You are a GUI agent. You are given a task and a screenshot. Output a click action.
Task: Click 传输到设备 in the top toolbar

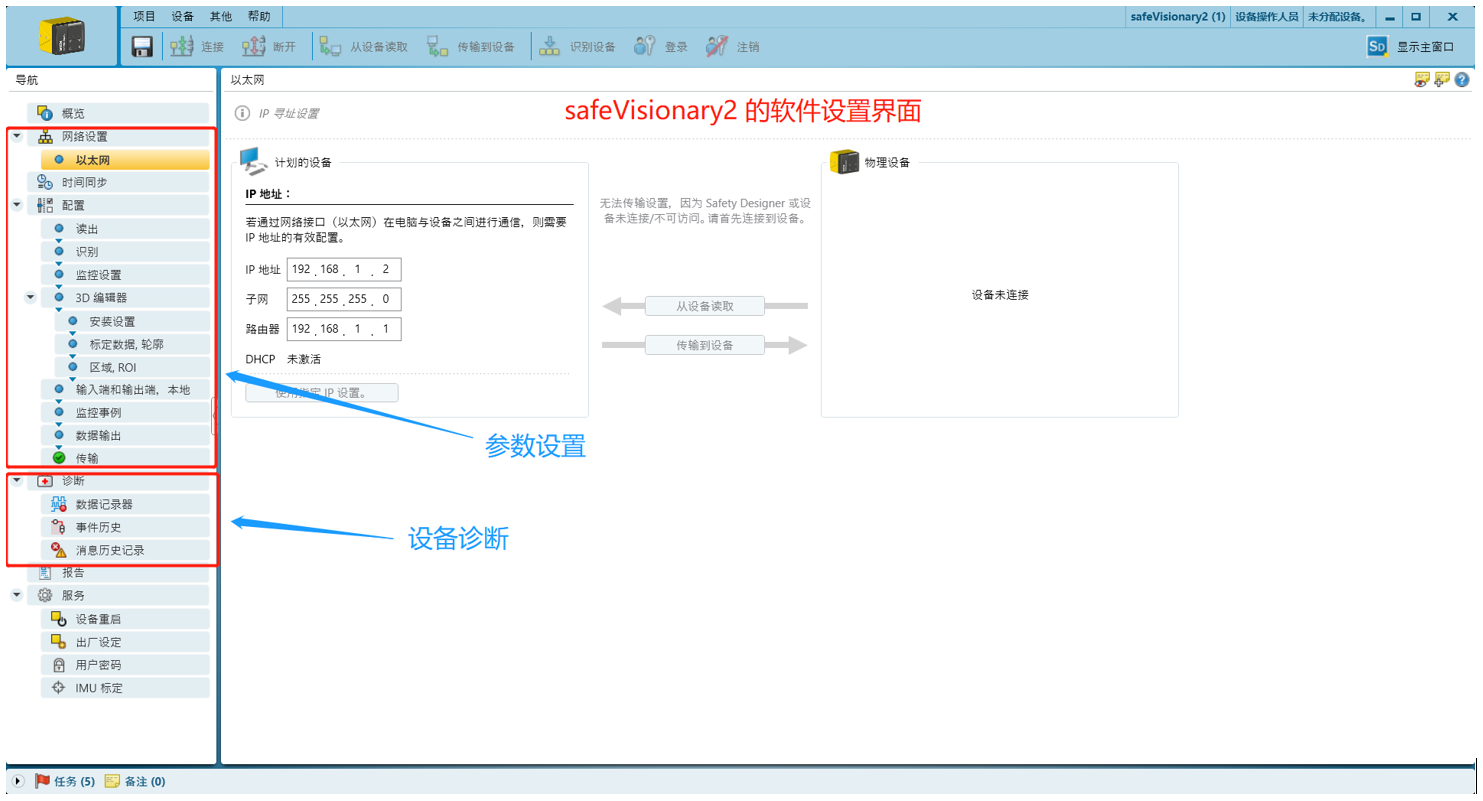click(x=471, y=46)
